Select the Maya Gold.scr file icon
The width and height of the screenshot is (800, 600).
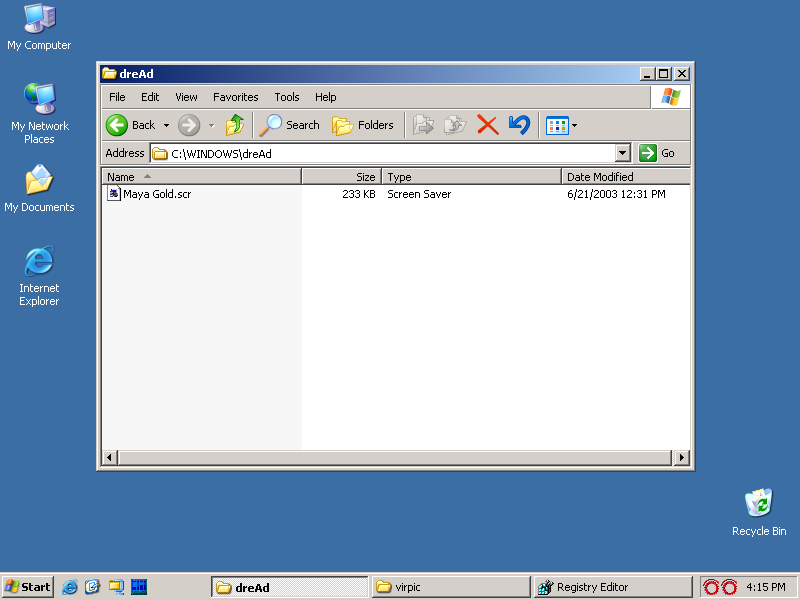coord(114,194)
